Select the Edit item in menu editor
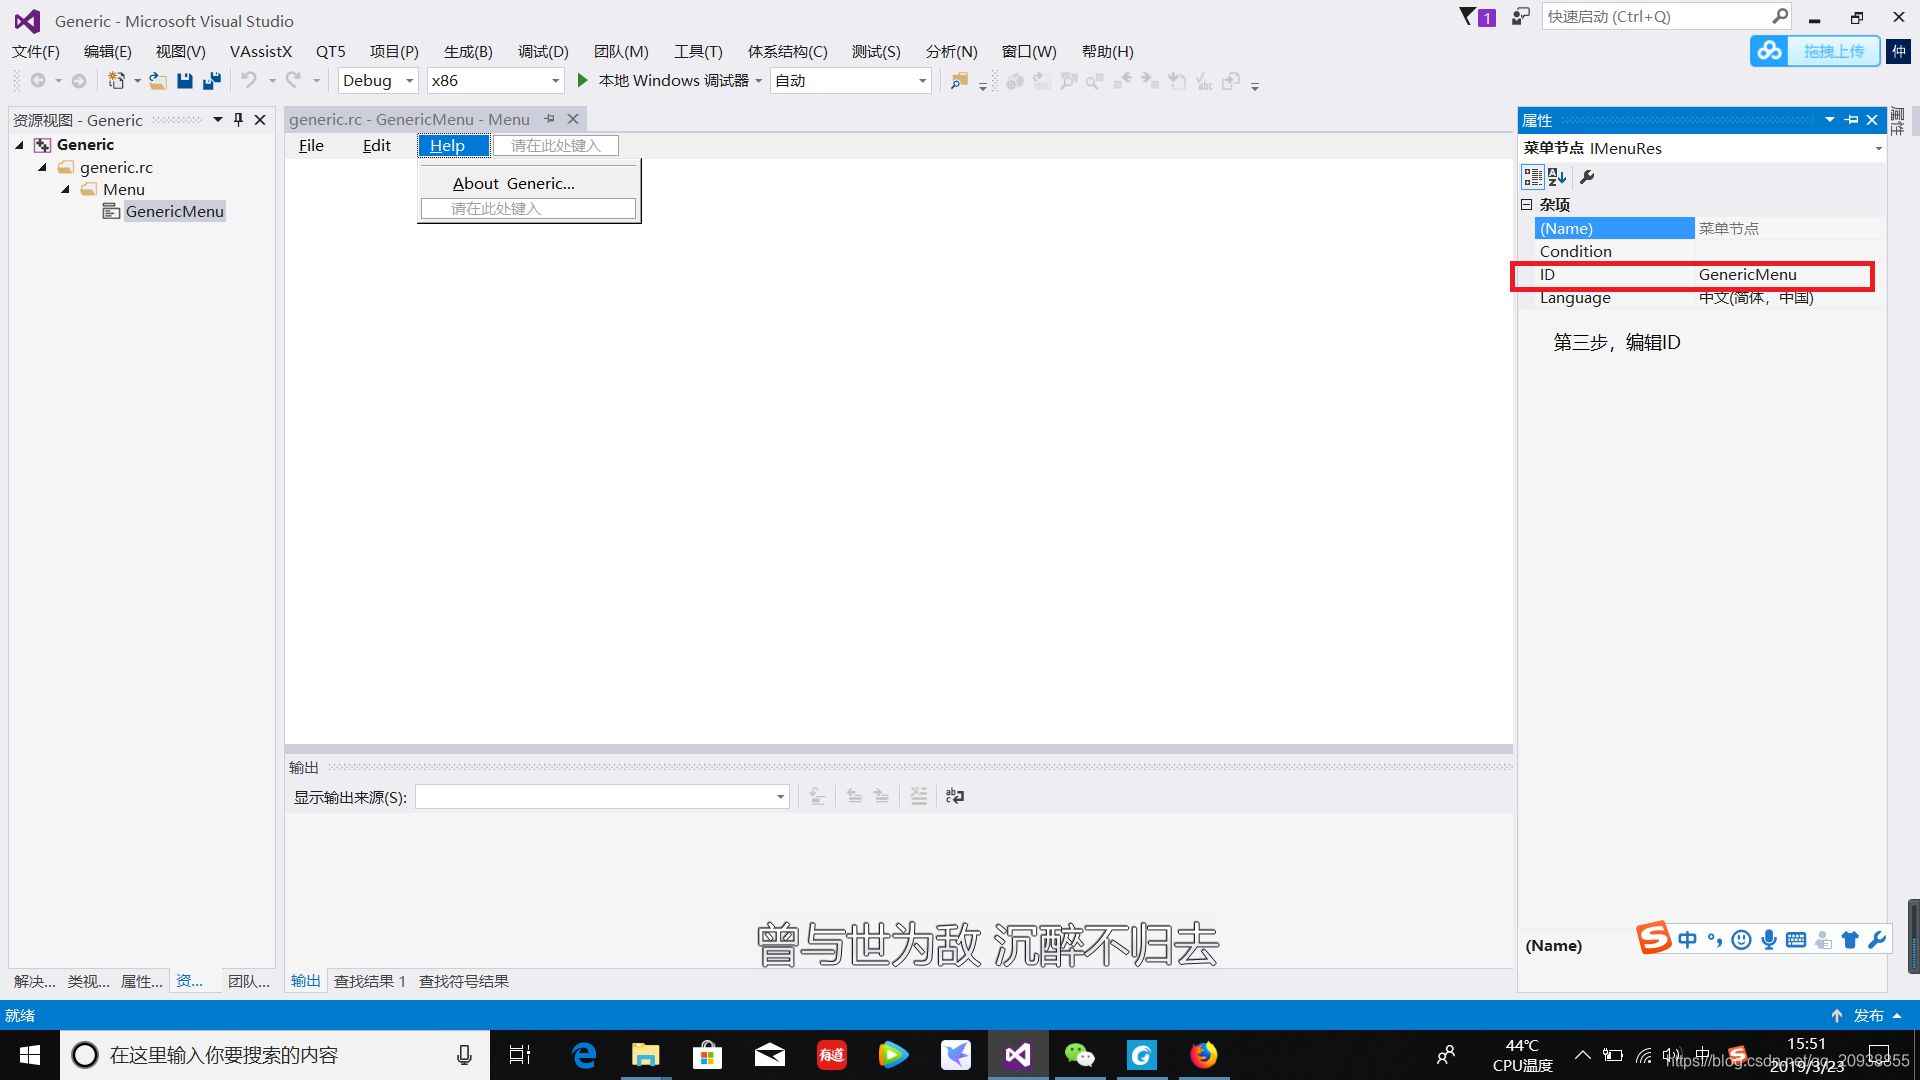This screenshot has width=1920, height=1080. tap(377, 146)
